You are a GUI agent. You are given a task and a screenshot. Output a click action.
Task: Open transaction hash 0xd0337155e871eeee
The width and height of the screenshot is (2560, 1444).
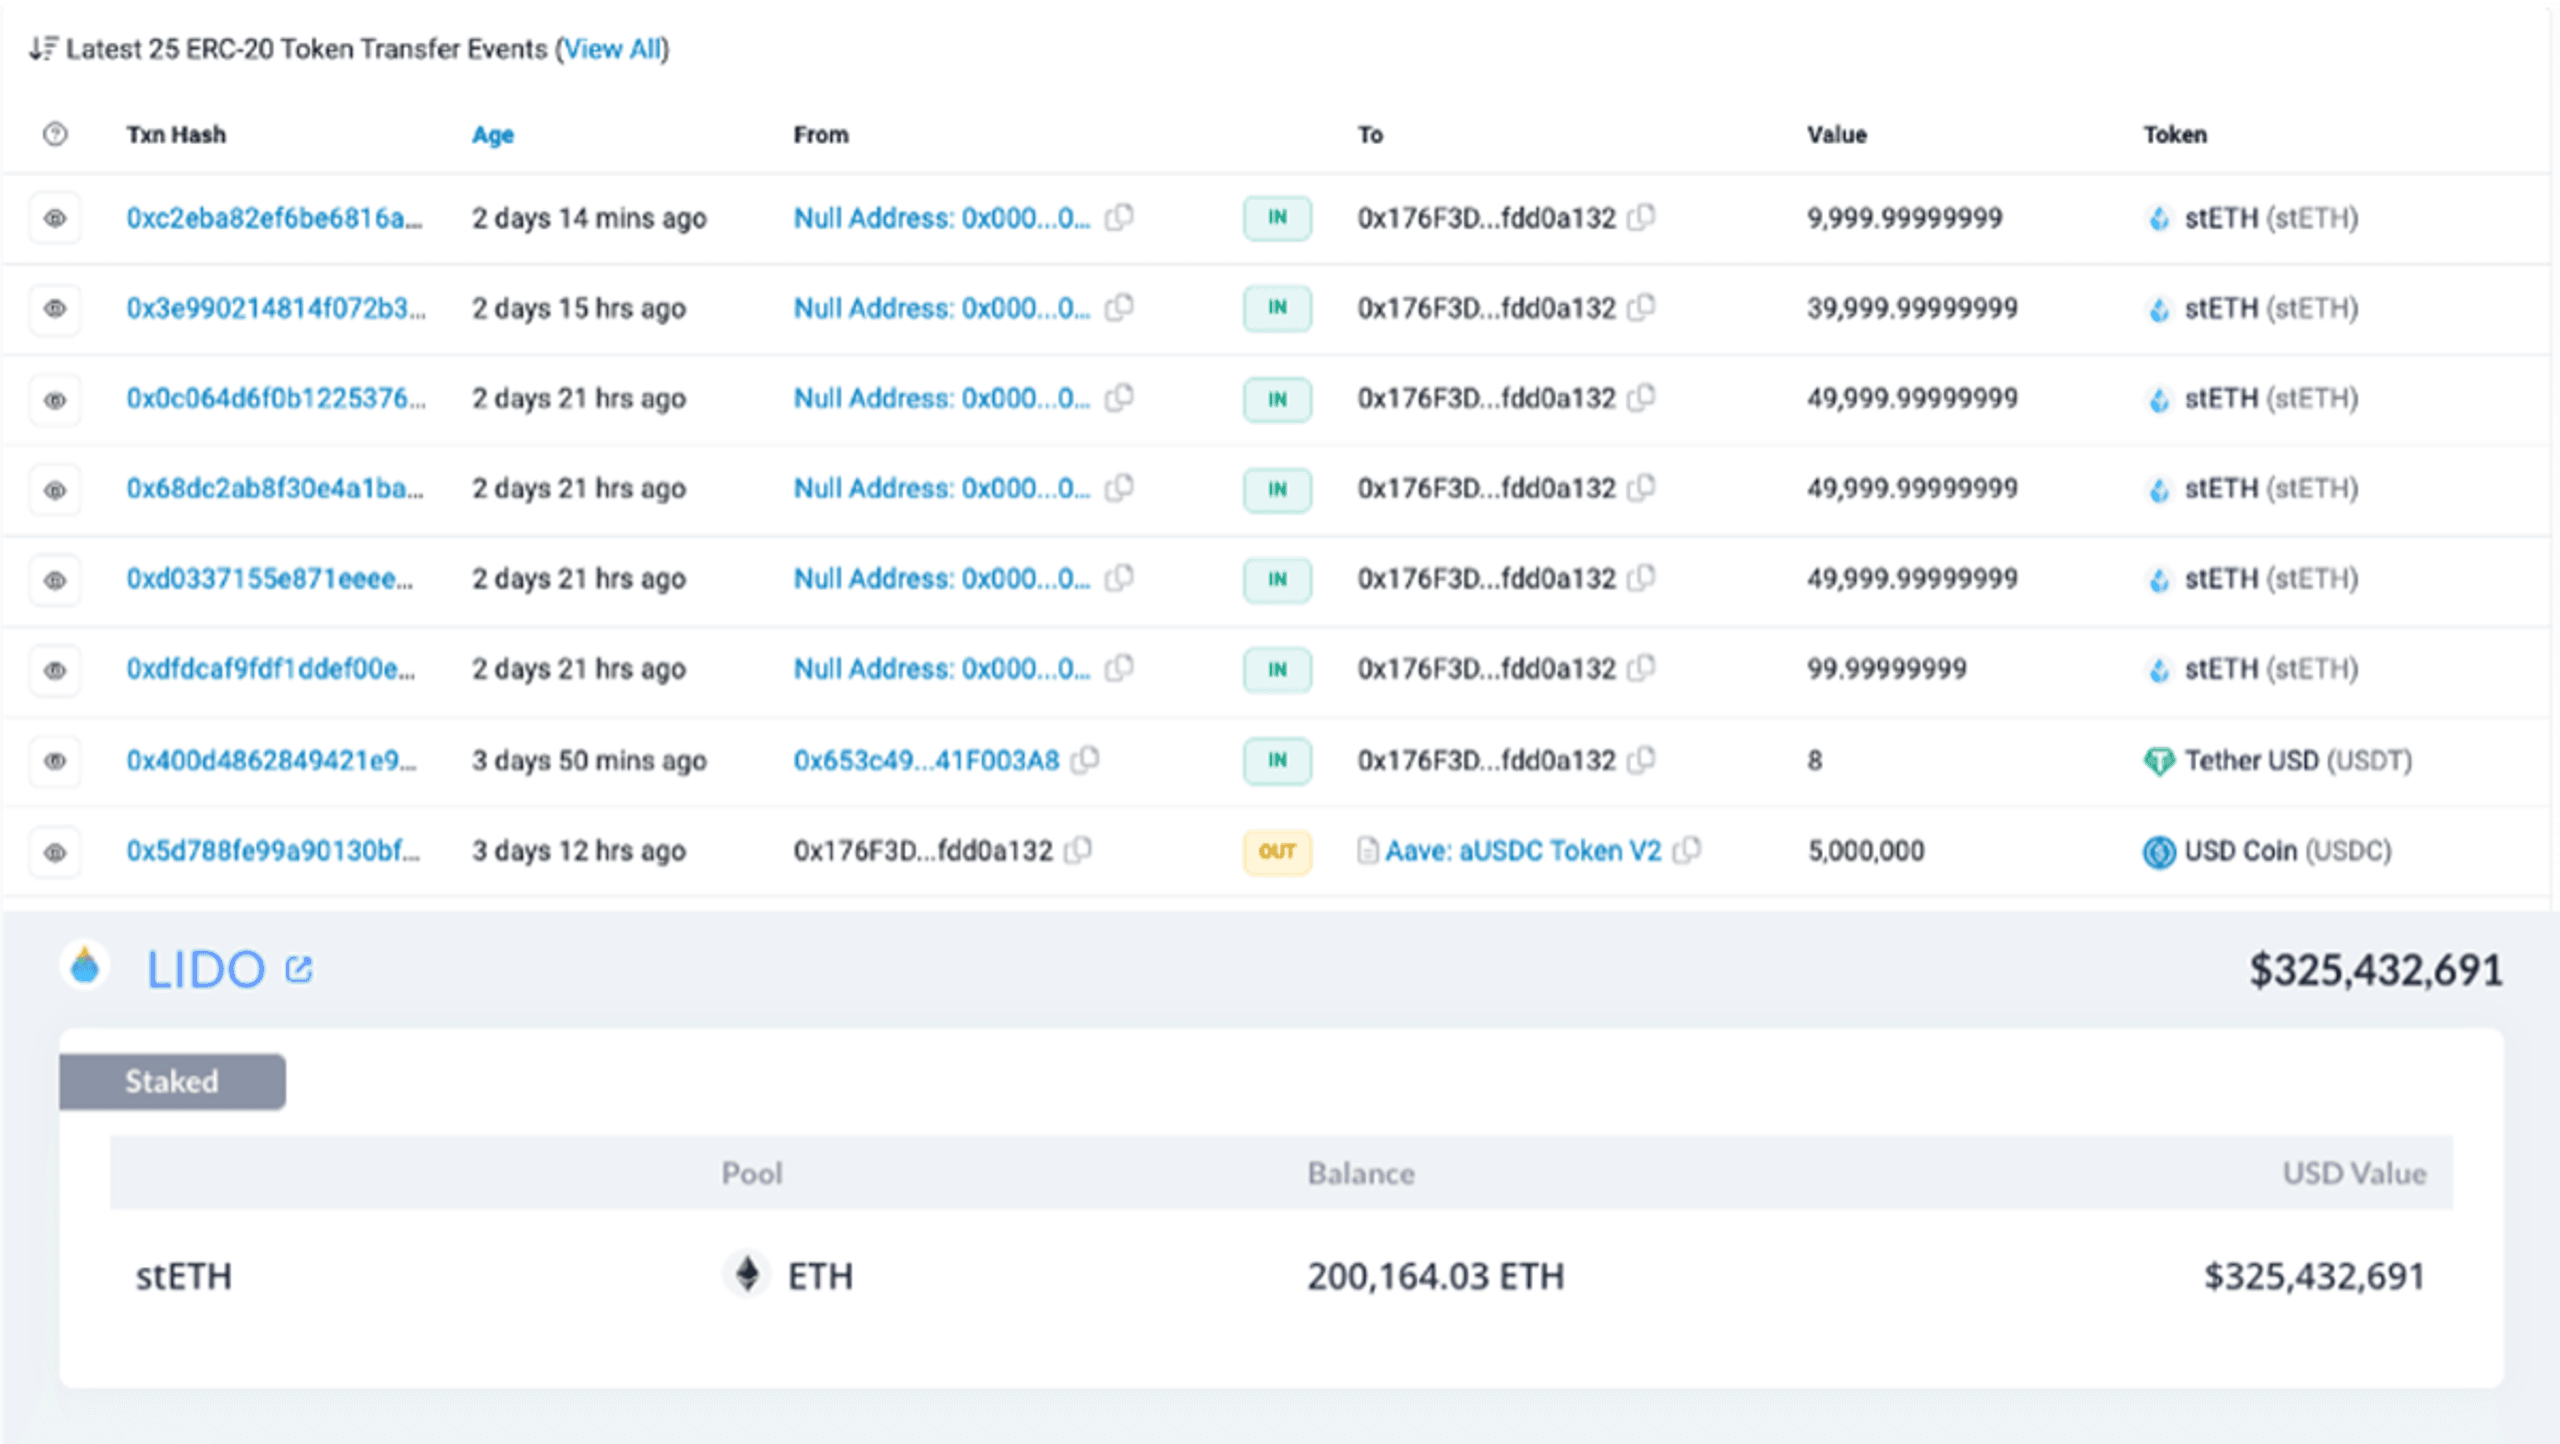pyautogui.click(x=270, y=578)
